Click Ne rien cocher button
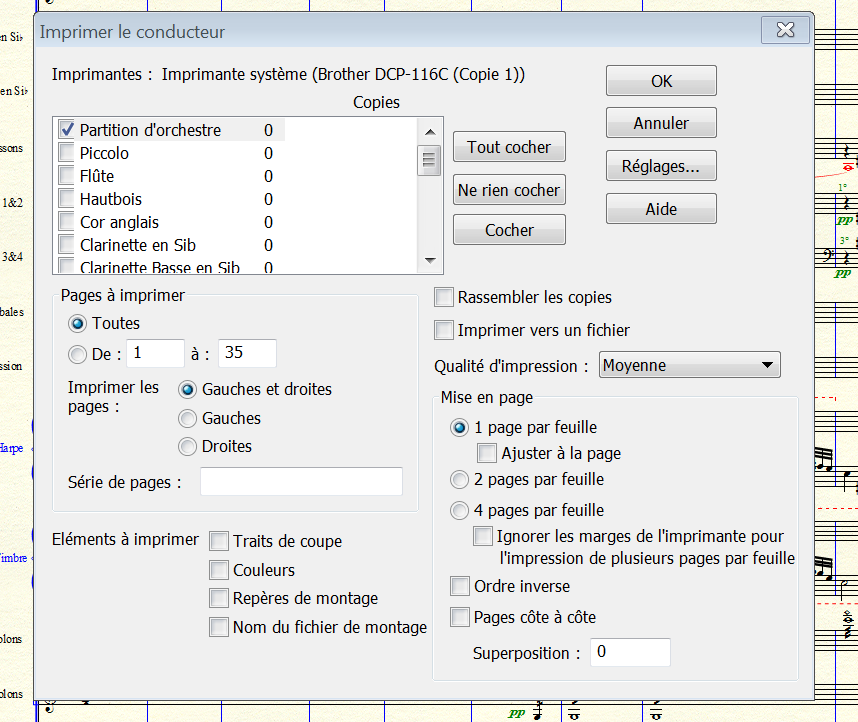The width and height of the screenshot is (858, 722). point(509,190)
